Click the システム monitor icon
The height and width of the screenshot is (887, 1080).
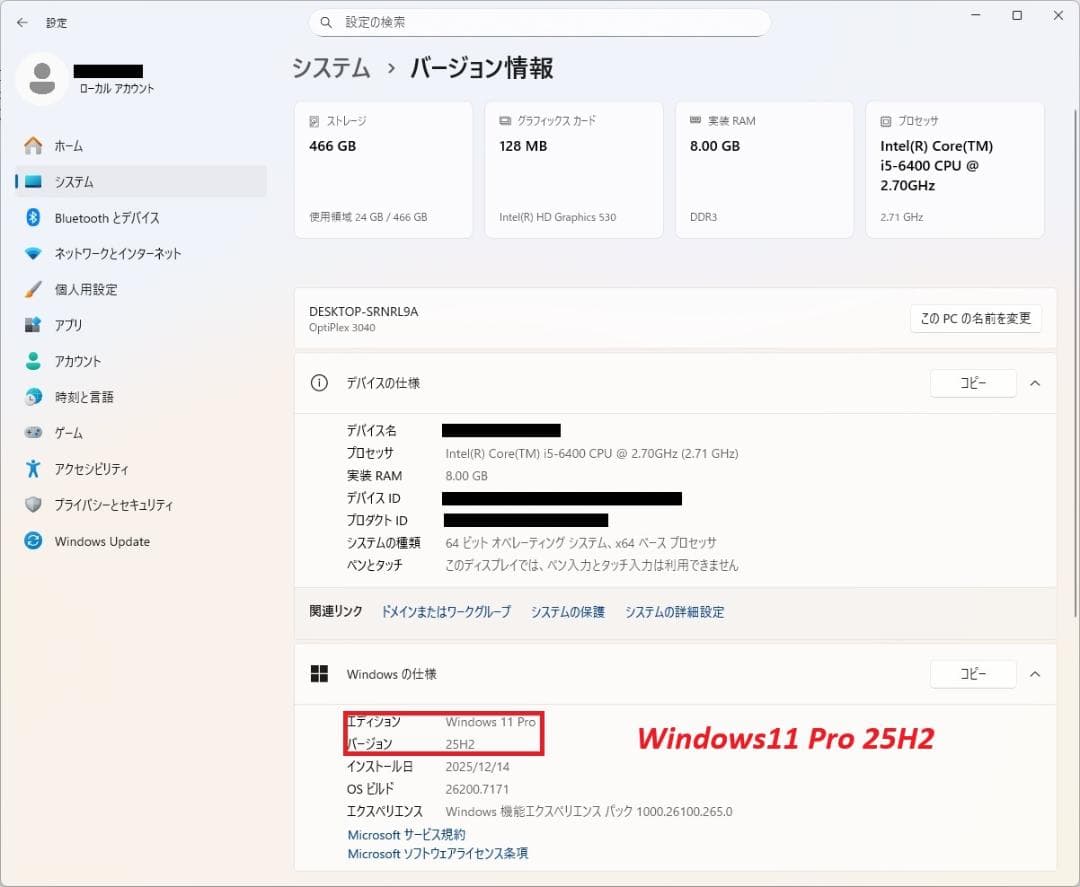(33, 182)
